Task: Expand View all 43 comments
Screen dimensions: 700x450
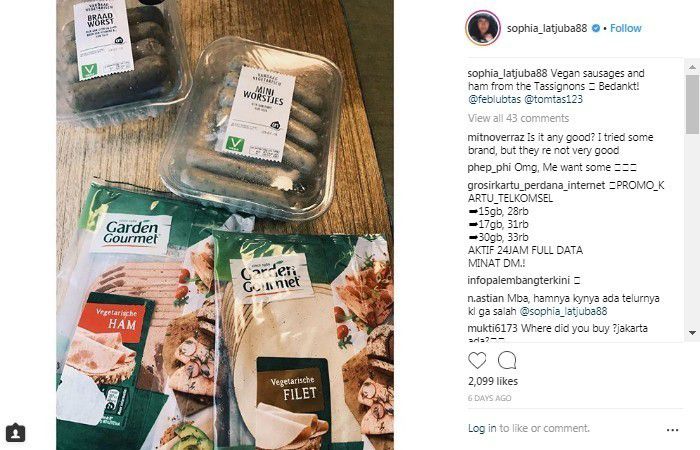Action: 518,118
